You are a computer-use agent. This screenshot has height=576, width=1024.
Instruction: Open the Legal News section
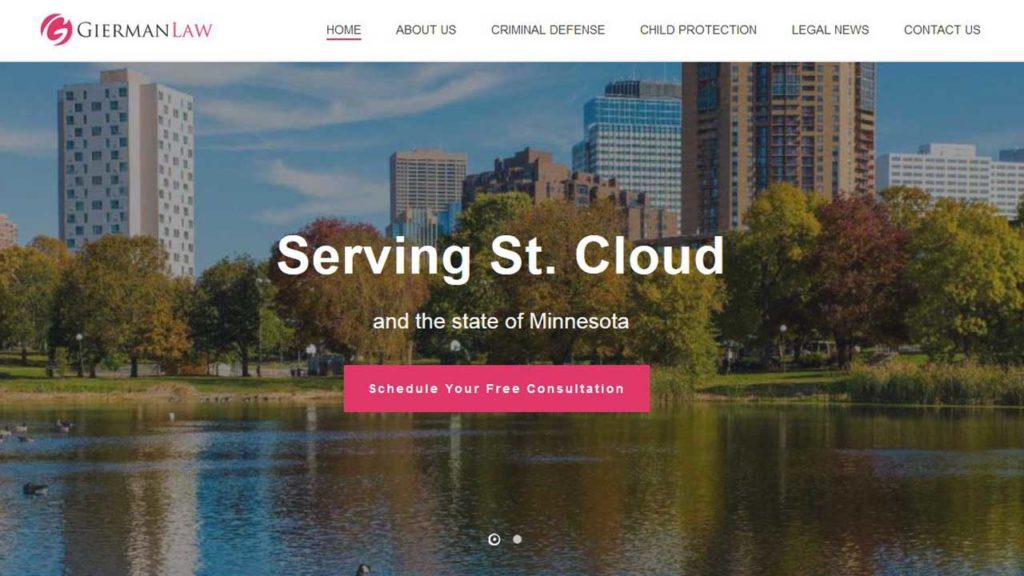click(x=830, y=30)
